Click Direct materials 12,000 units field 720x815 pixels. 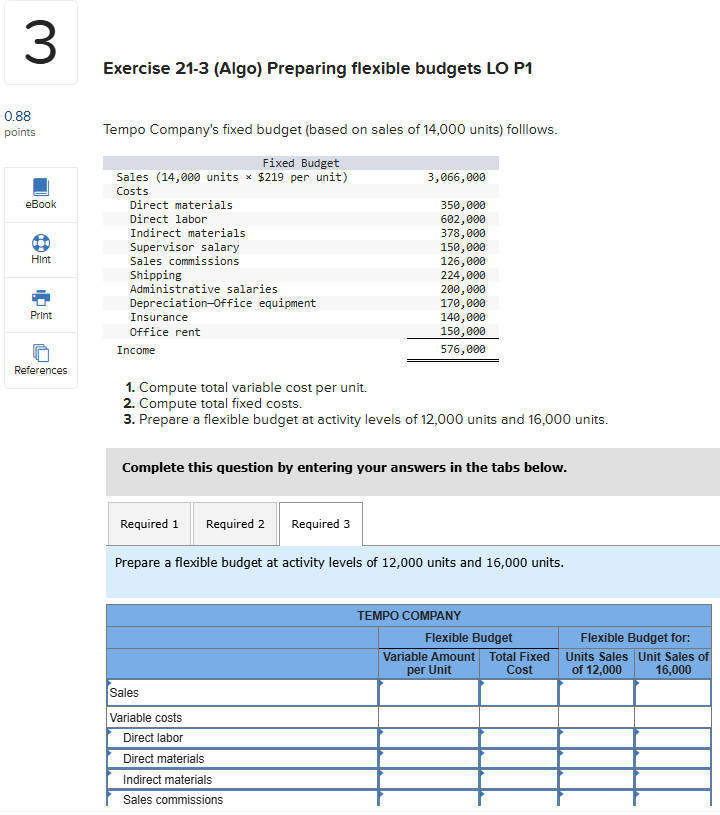pyautogui.click(x=597, y=759)
